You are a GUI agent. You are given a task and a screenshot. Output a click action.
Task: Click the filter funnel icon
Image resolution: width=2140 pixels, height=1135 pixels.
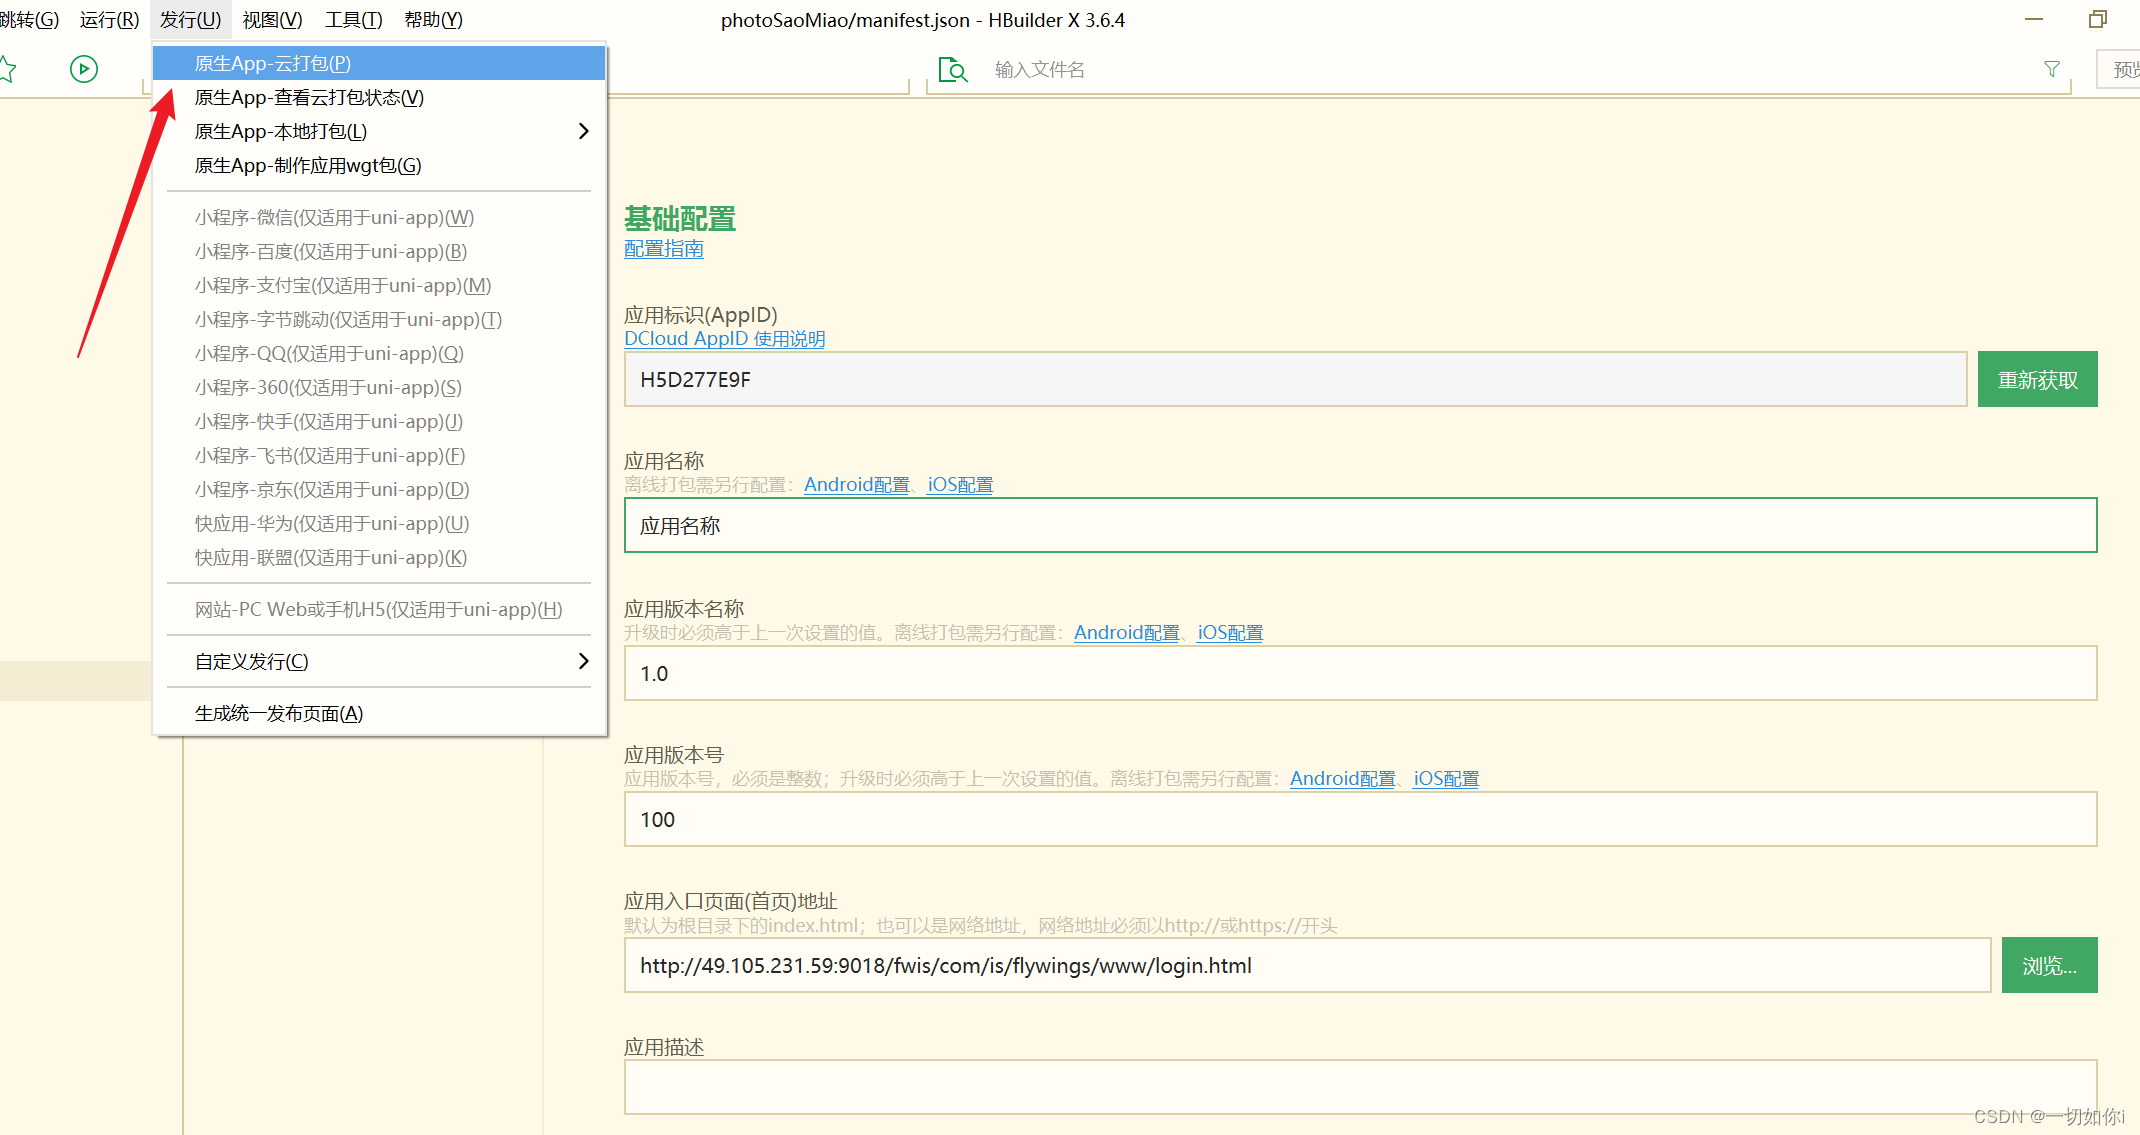pyautogui.click(x=2052, y=69)
